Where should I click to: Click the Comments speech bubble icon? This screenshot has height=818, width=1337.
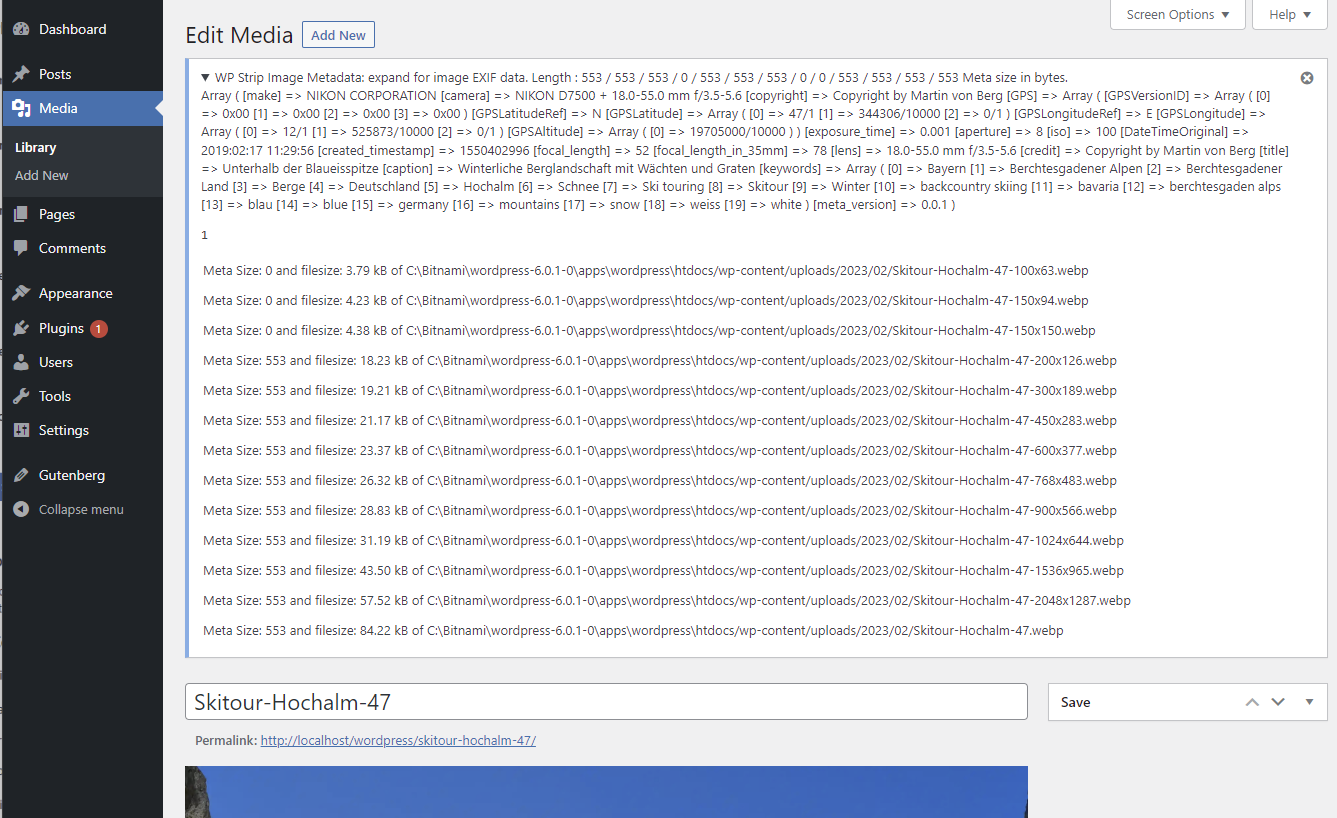click(x=21, y=248)
